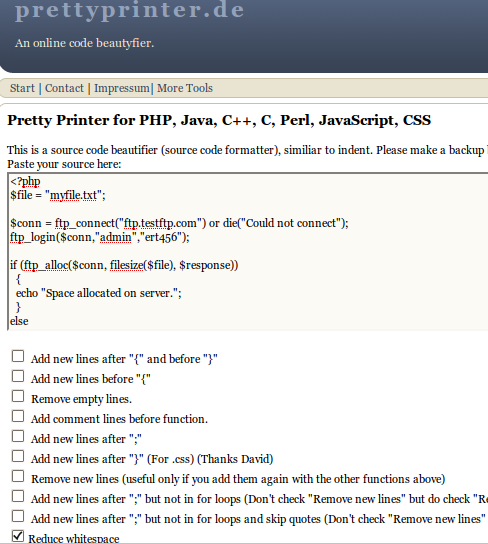Click the 'Pretty Printer for PHP, Java' heading
The image size is (488, 544).
[x=219, y=120]
